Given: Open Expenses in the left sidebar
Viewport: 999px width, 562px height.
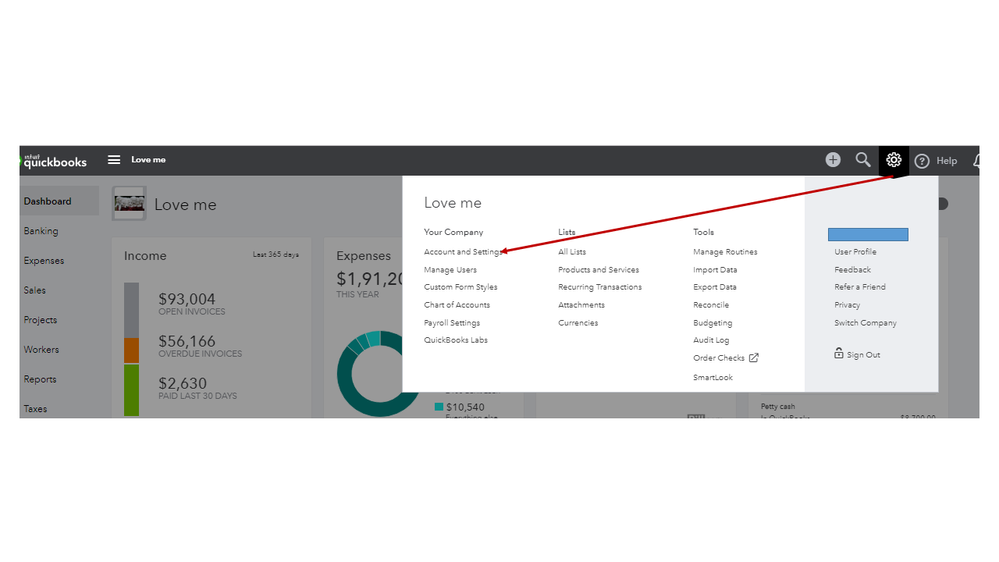Looking at the screenshot, I should pyautogui.click(x=44, y=261).
